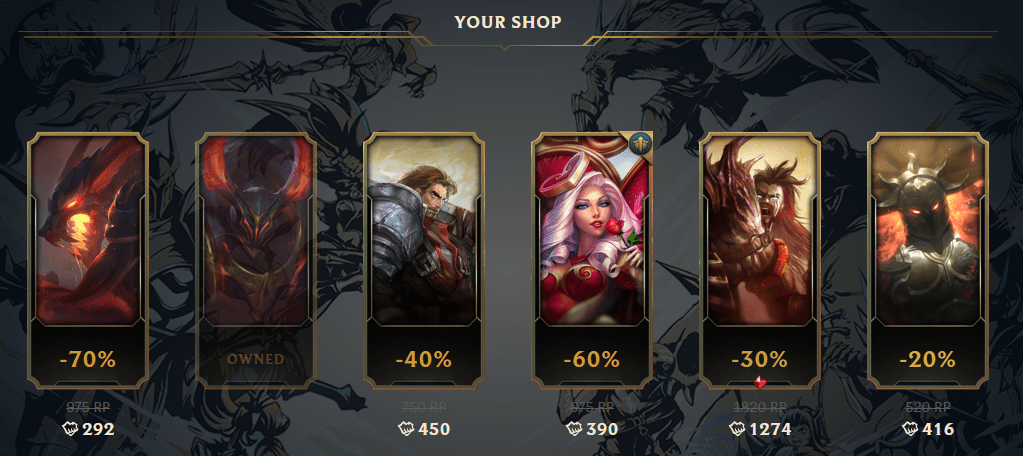This screenshot has width=1023, height=456.
Task: Click the OWNED label on the second card
Action: click(x=256, y=359)
